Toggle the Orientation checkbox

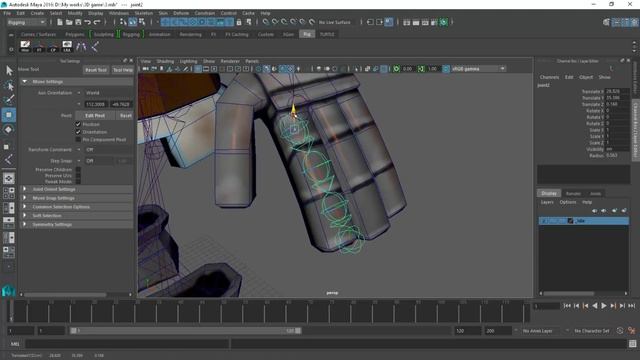click(x=78, y=132)
